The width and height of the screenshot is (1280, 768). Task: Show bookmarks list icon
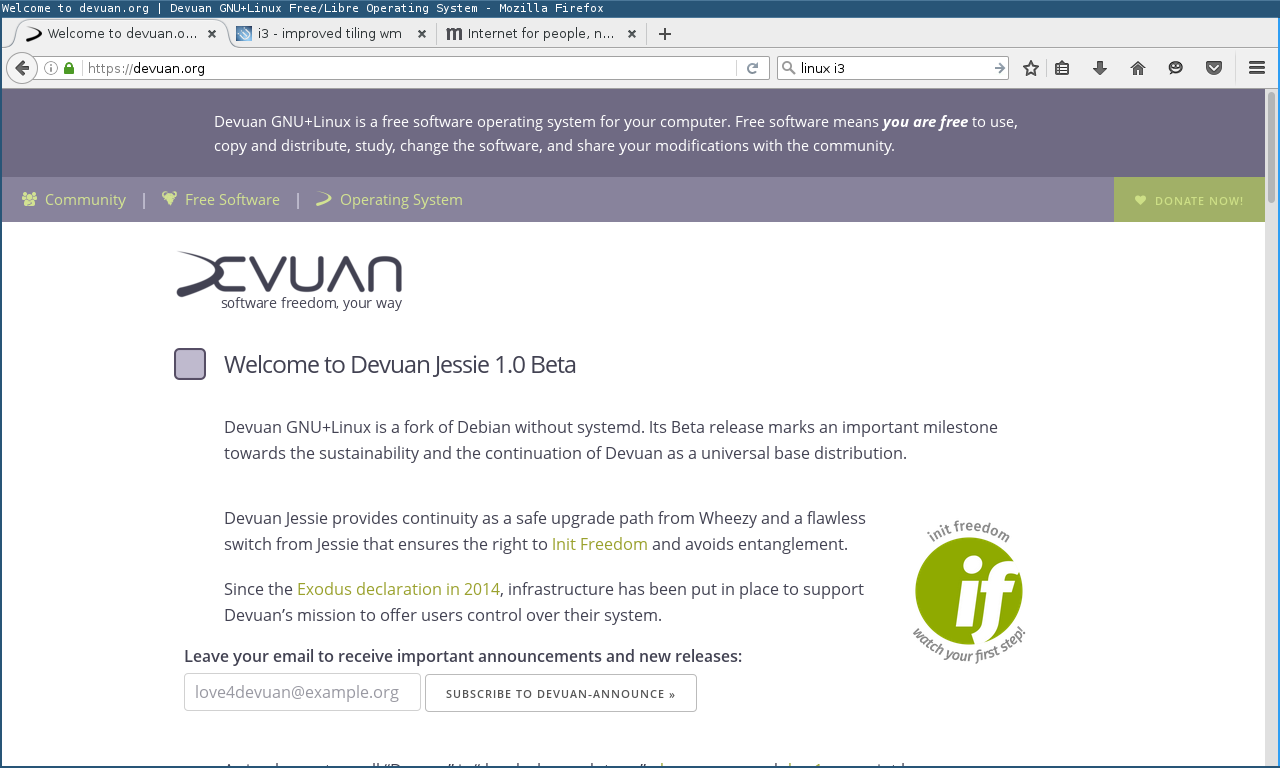tap(1062, 68)
